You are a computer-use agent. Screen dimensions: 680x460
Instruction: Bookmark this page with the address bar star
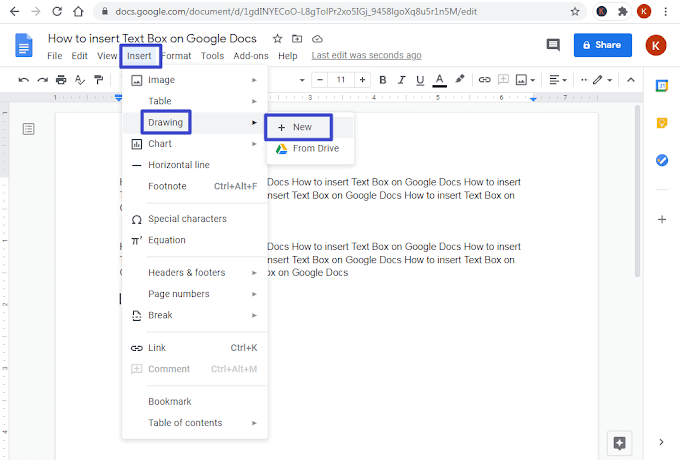(x=575, y=12)
